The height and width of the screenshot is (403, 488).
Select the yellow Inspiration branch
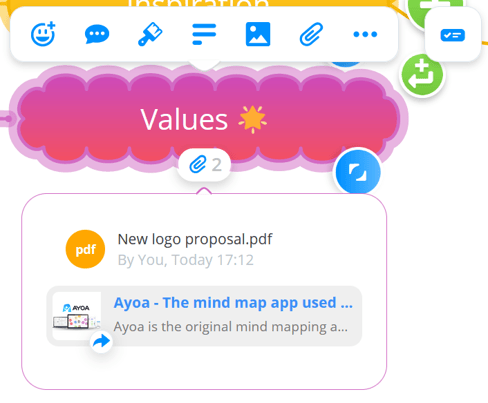[198, 4]
